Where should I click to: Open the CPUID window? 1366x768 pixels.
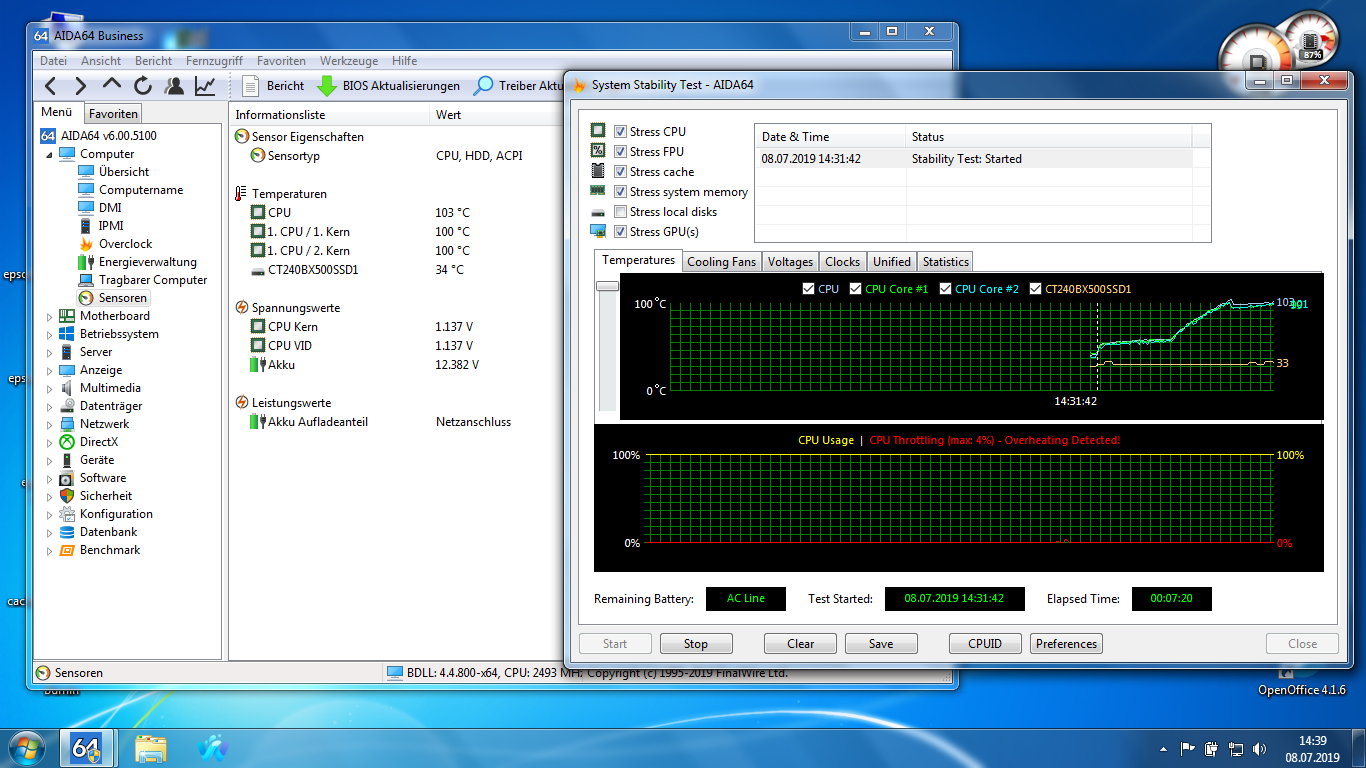pyautogui.click(x=984, y=643)
